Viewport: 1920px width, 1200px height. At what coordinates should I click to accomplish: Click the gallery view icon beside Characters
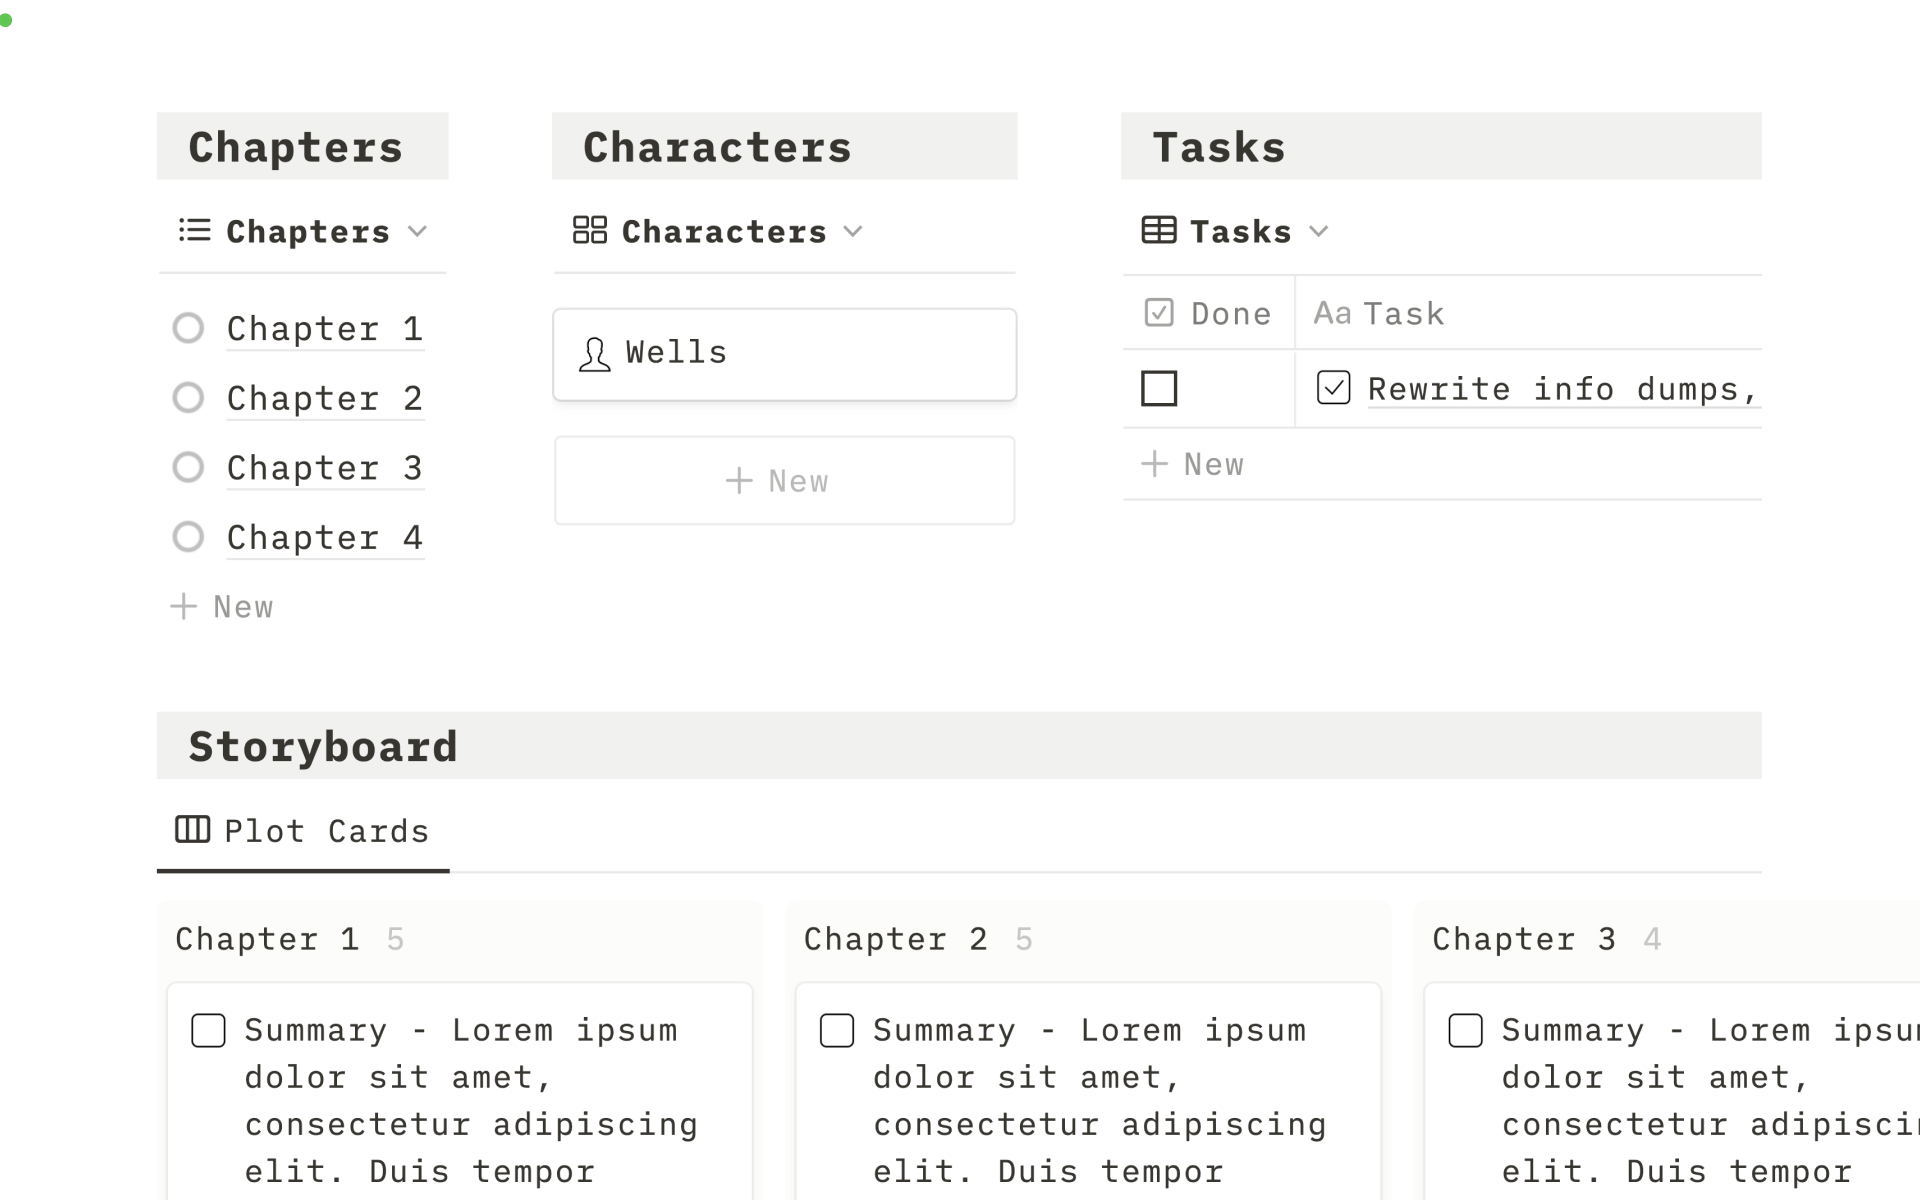pos(589,230)
